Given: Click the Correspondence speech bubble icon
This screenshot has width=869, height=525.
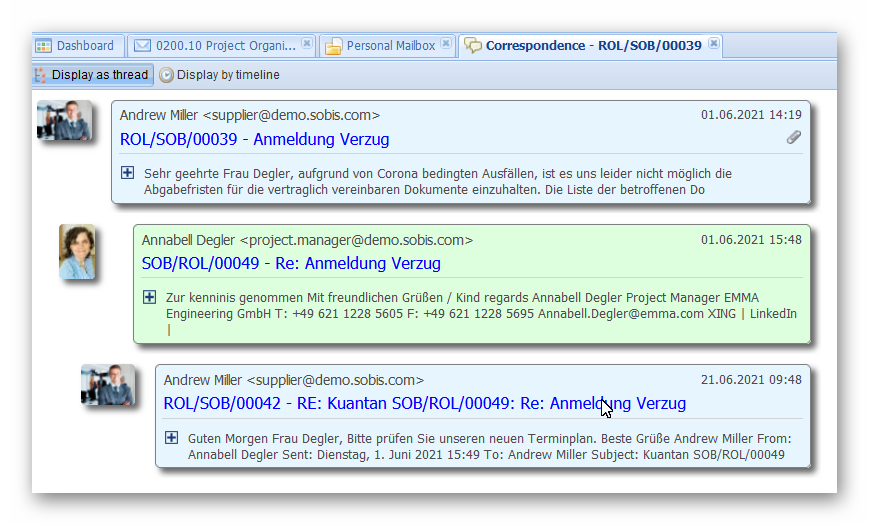Looking at the screenshot, I should pyautogui.click(x=473, y=46).
